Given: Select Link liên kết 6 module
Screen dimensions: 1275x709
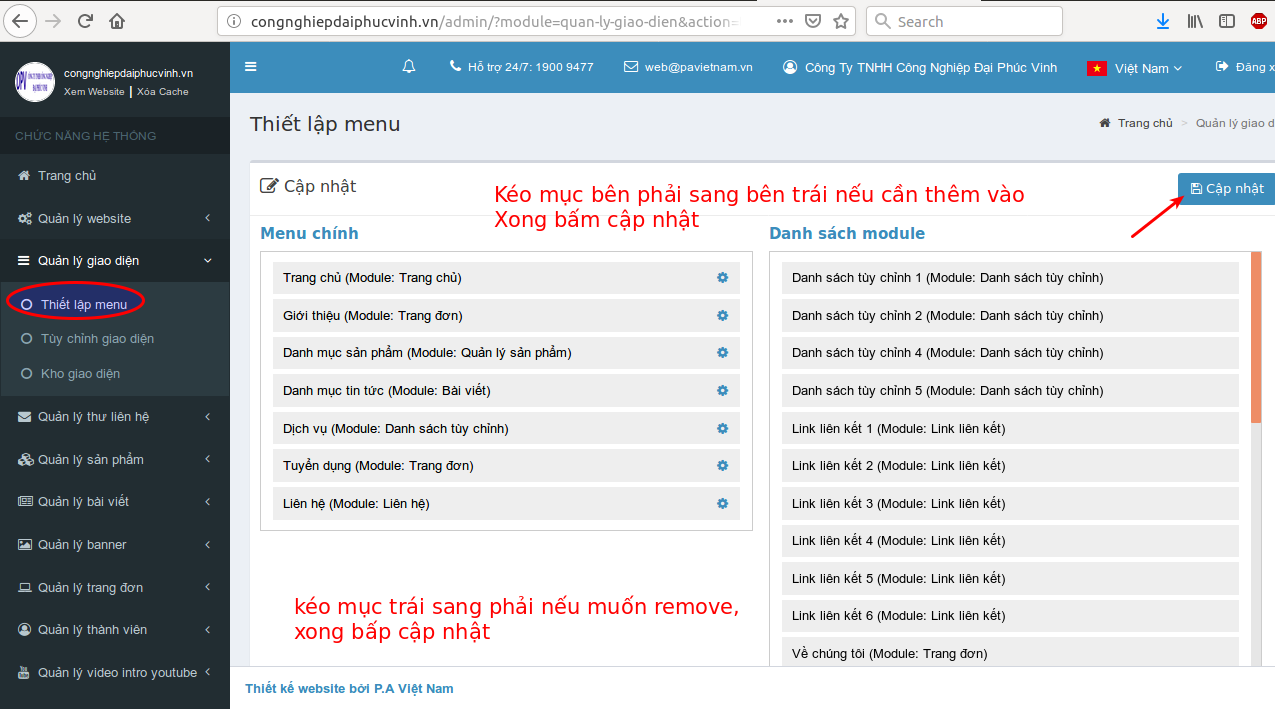Looking at the screenshot, I should click(x=1010, y=616).
